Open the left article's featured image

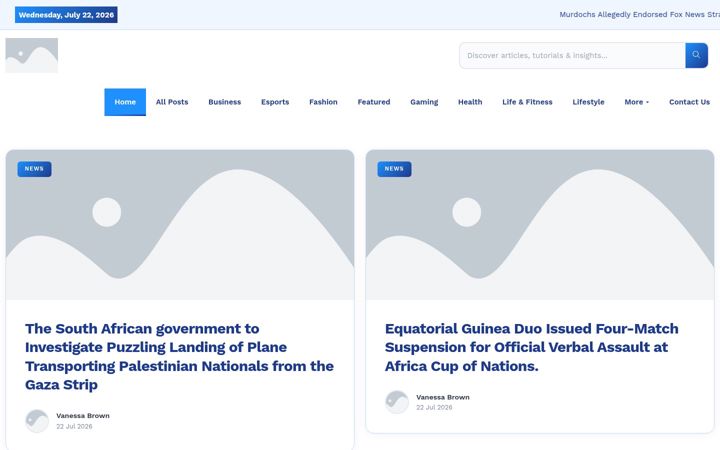(x=180, y=225)
